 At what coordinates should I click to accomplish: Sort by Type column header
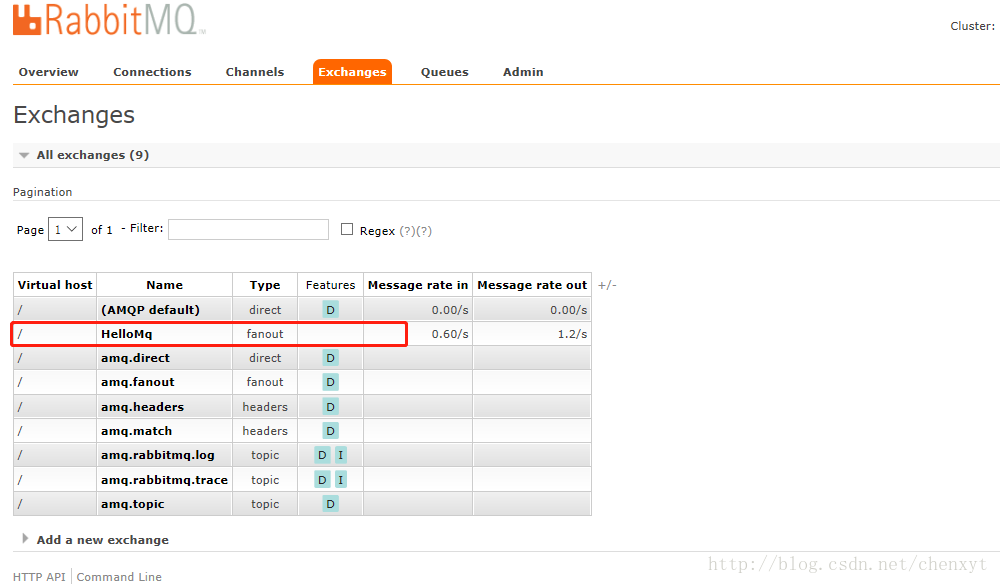265,285
